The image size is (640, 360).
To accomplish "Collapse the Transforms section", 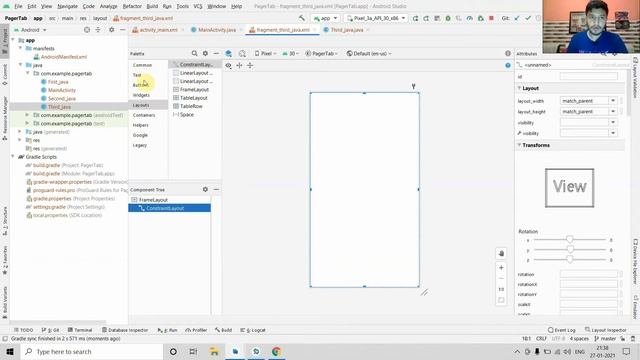I will pyautogui.click(x=519, y=145).
